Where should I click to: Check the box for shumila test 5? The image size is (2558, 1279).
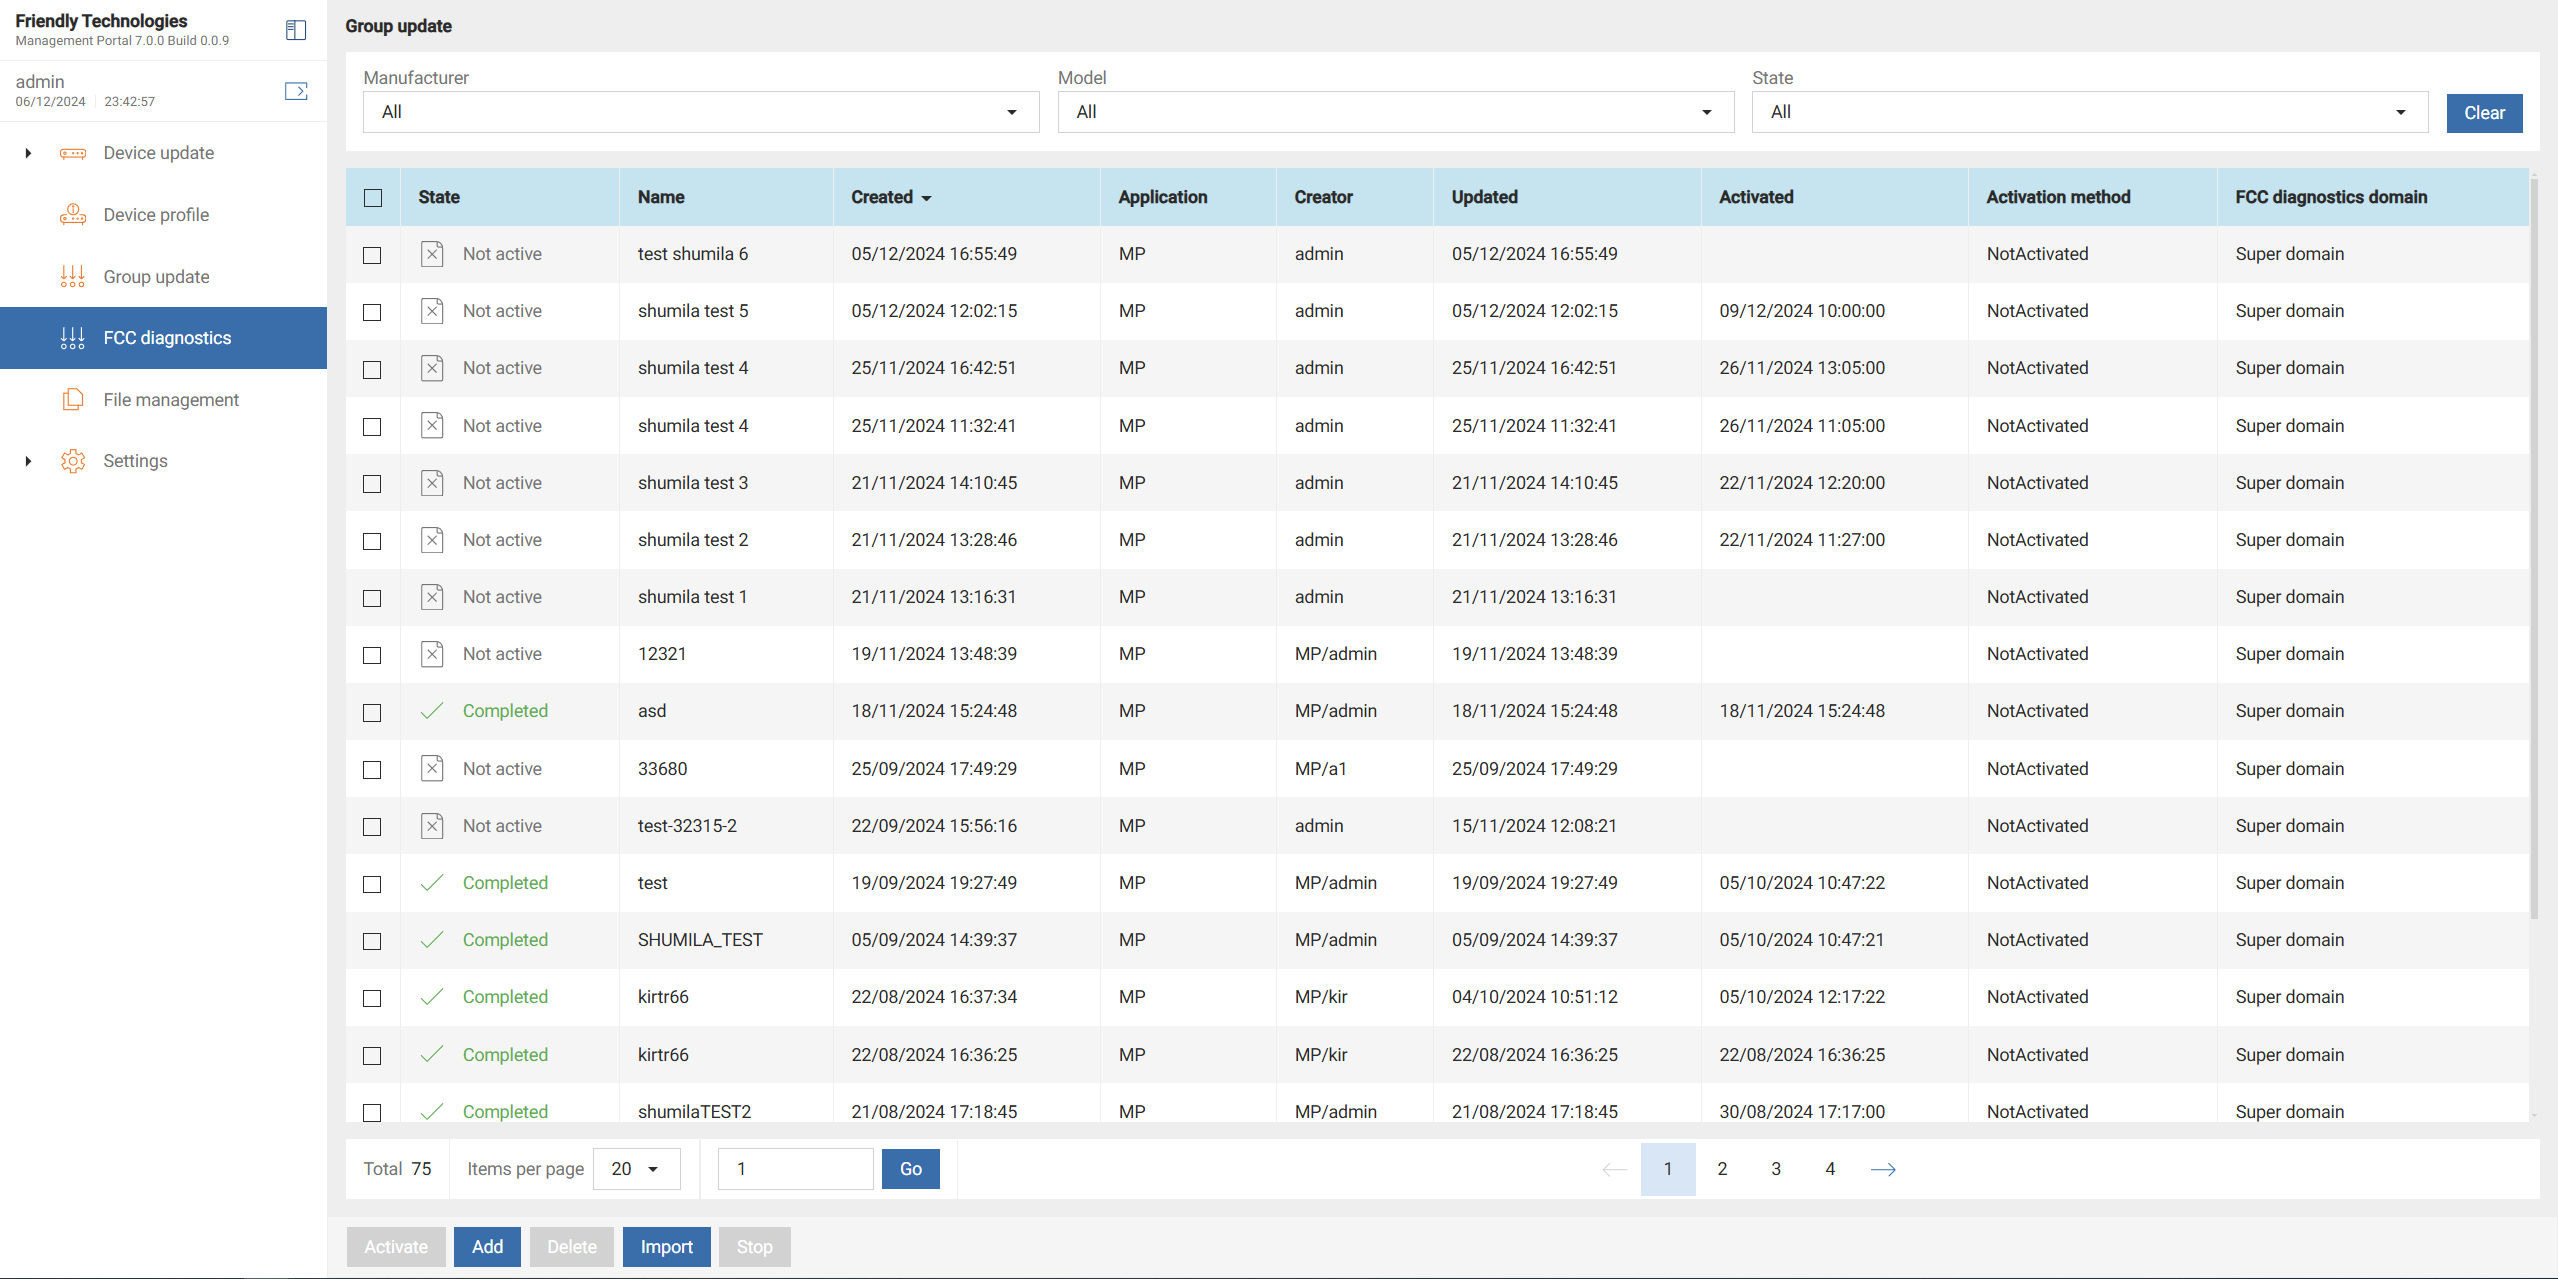click(372, 312)
